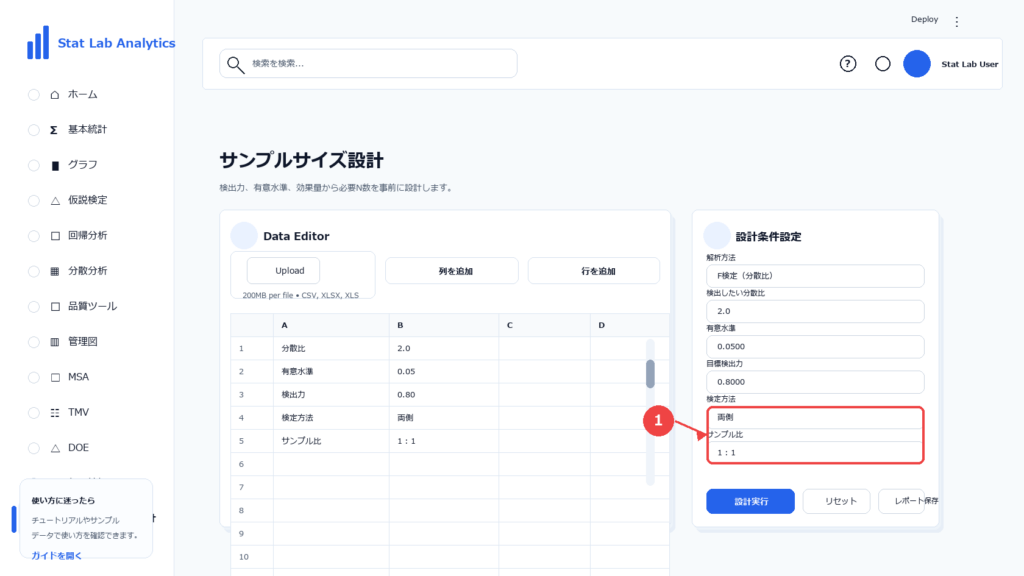Open the three-dot menu next to Deploy
This screenshot has height=576, width=1024.
coord(957,22)
